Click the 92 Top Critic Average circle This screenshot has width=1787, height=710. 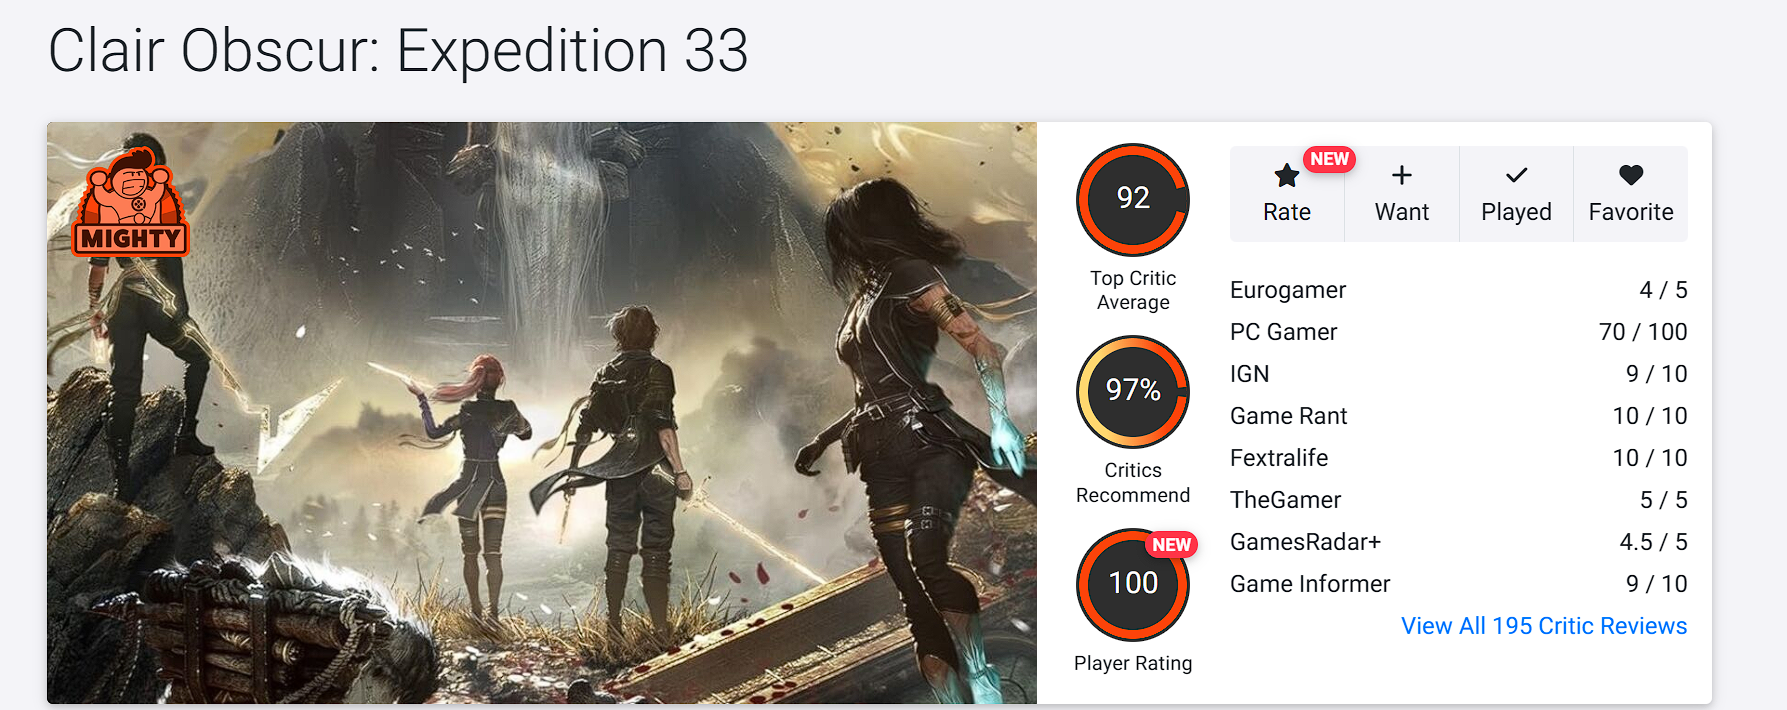(1132, 199)
